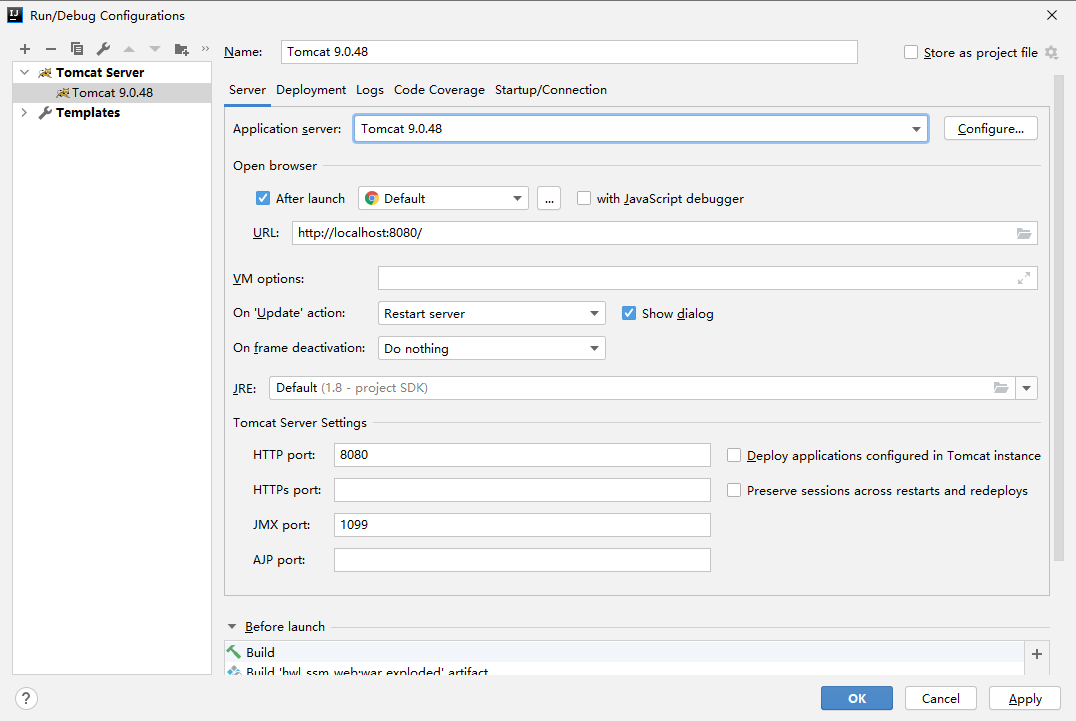Open On 'Update' action dropdown
The image size is (1076, 721).
coord(491,314)
